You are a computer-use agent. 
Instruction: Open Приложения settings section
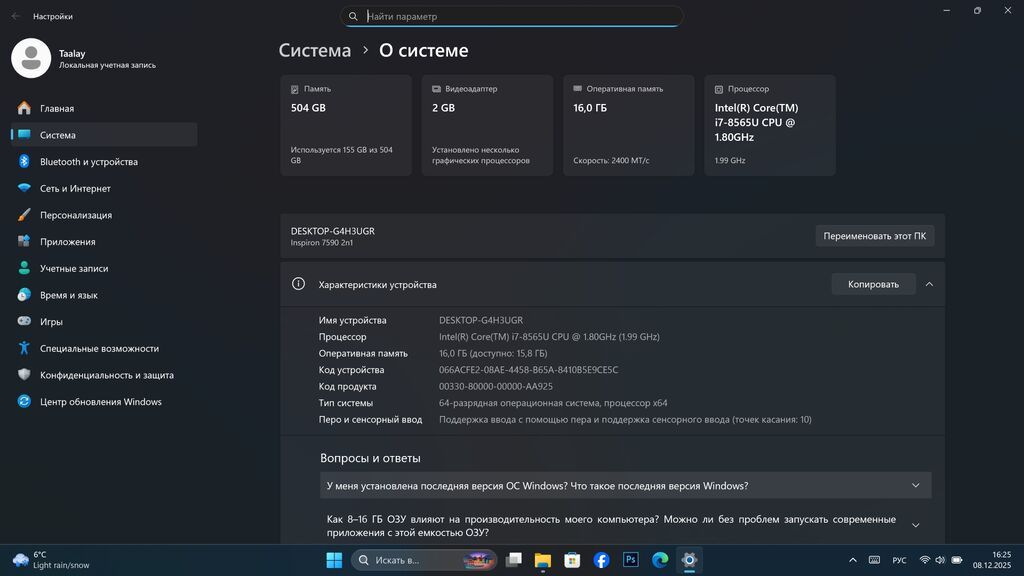(104, 242)
